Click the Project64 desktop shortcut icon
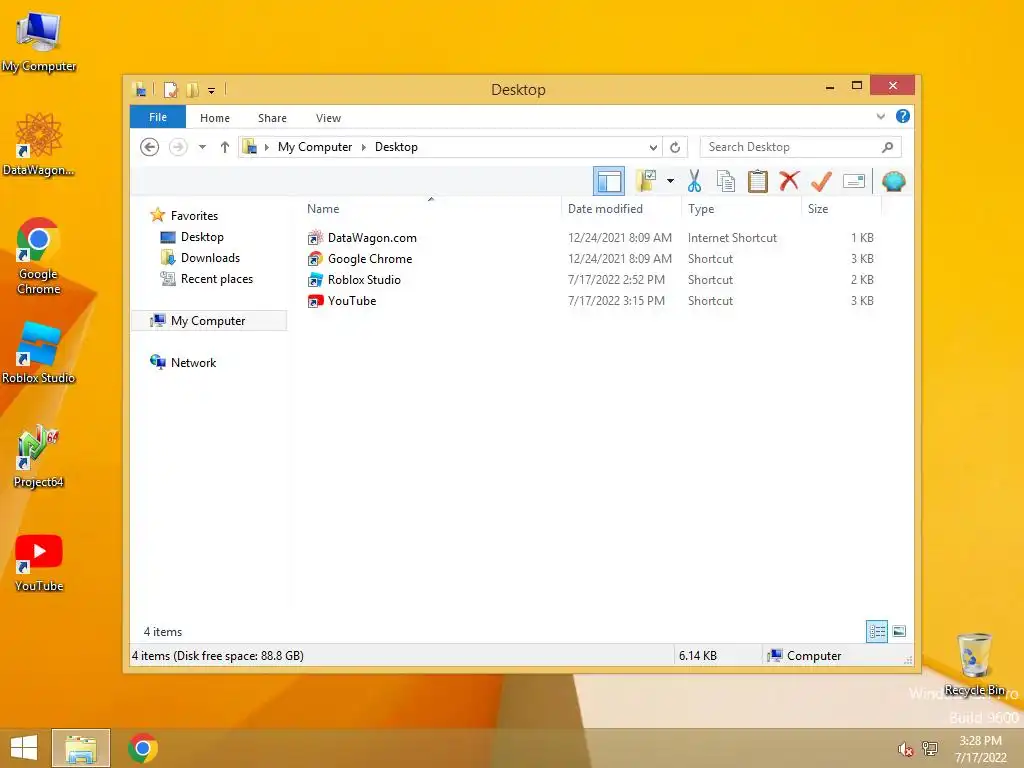1024x768 pixels. click(39, 456)
